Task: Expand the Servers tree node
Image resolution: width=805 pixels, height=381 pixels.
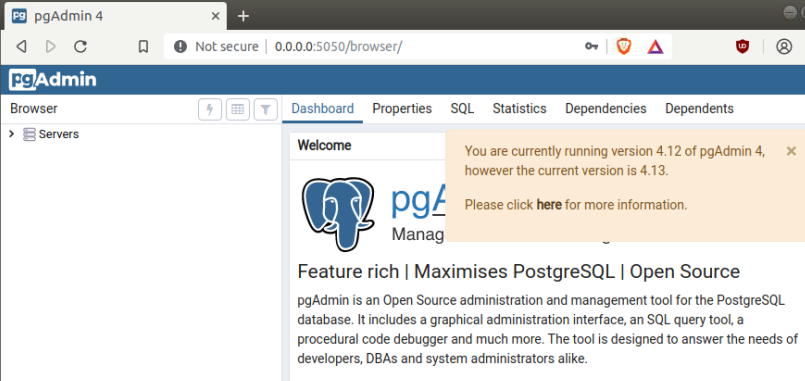Action: click(x=11, y=134)
